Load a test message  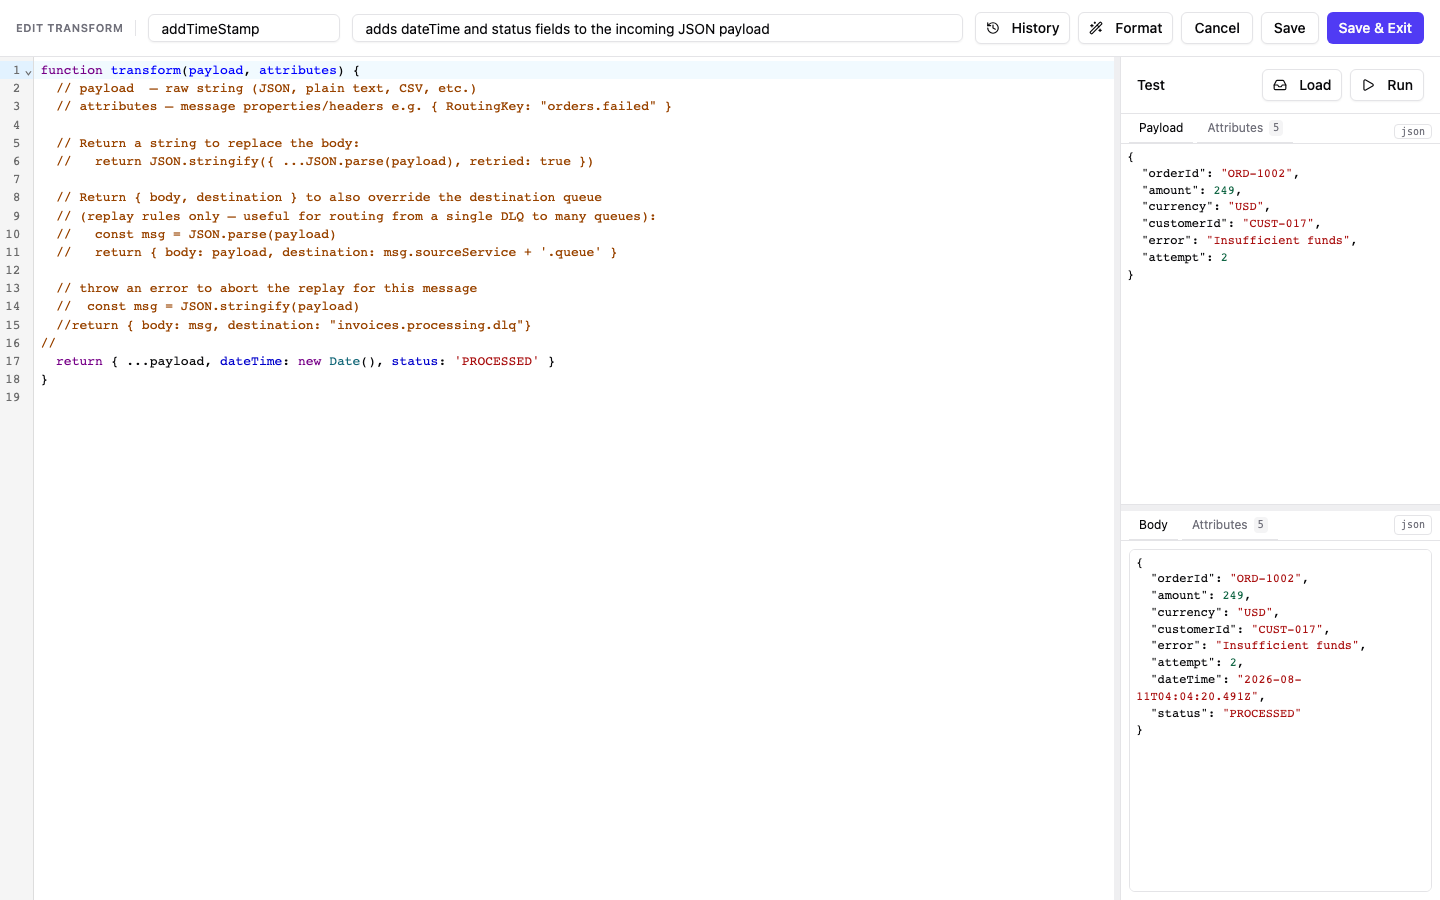tap(1302, 85)
